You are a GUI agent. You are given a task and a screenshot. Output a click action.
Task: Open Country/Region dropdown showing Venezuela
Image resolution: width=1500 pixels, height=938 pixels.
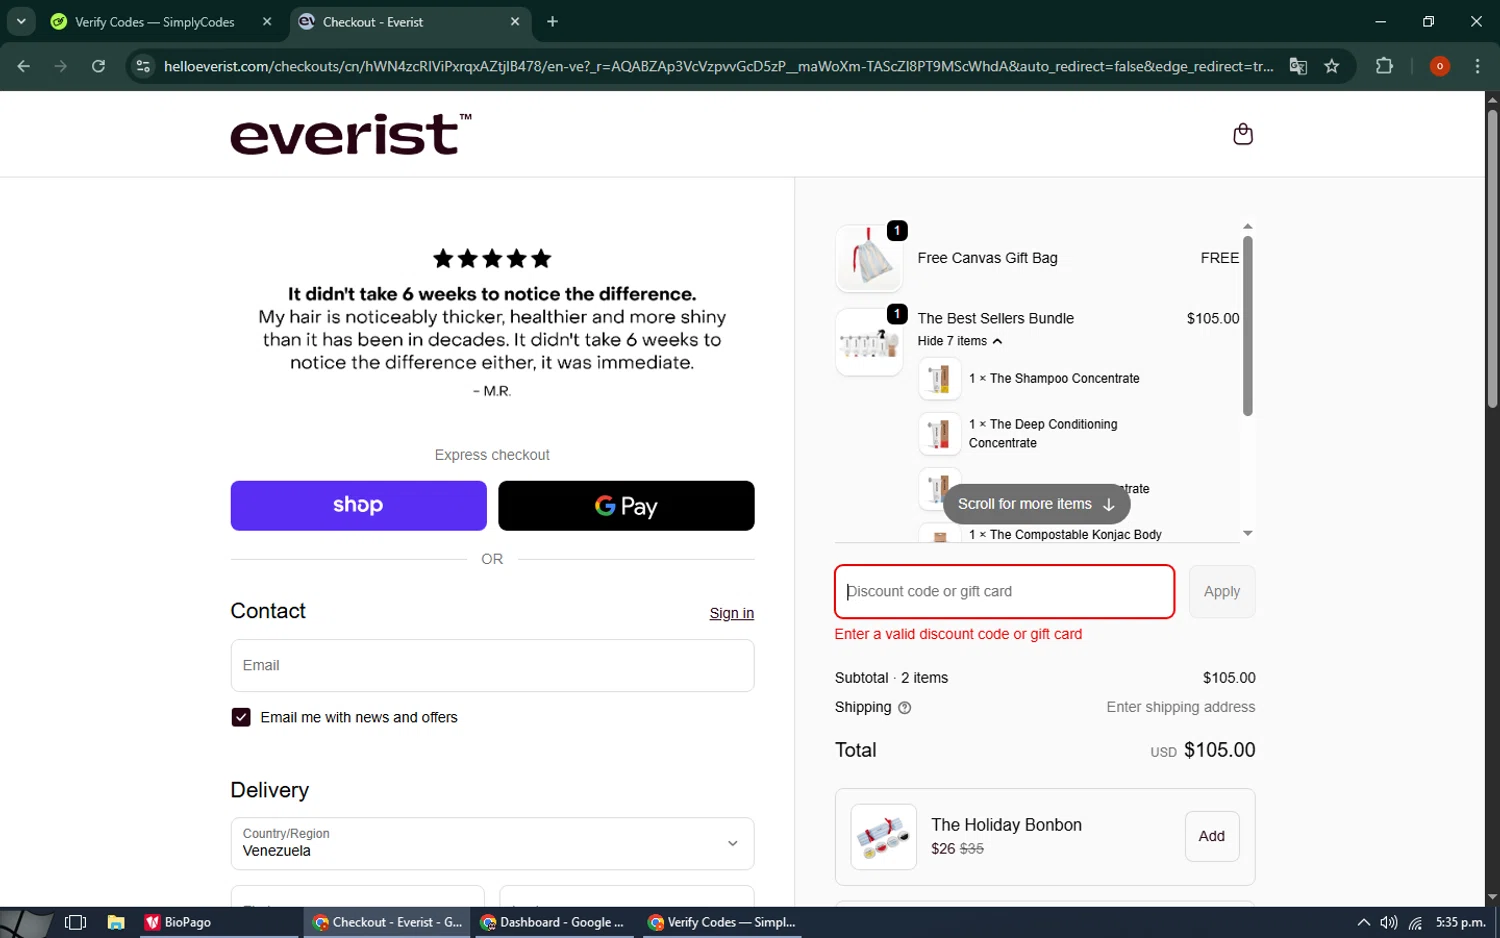(x=492, y=843)
